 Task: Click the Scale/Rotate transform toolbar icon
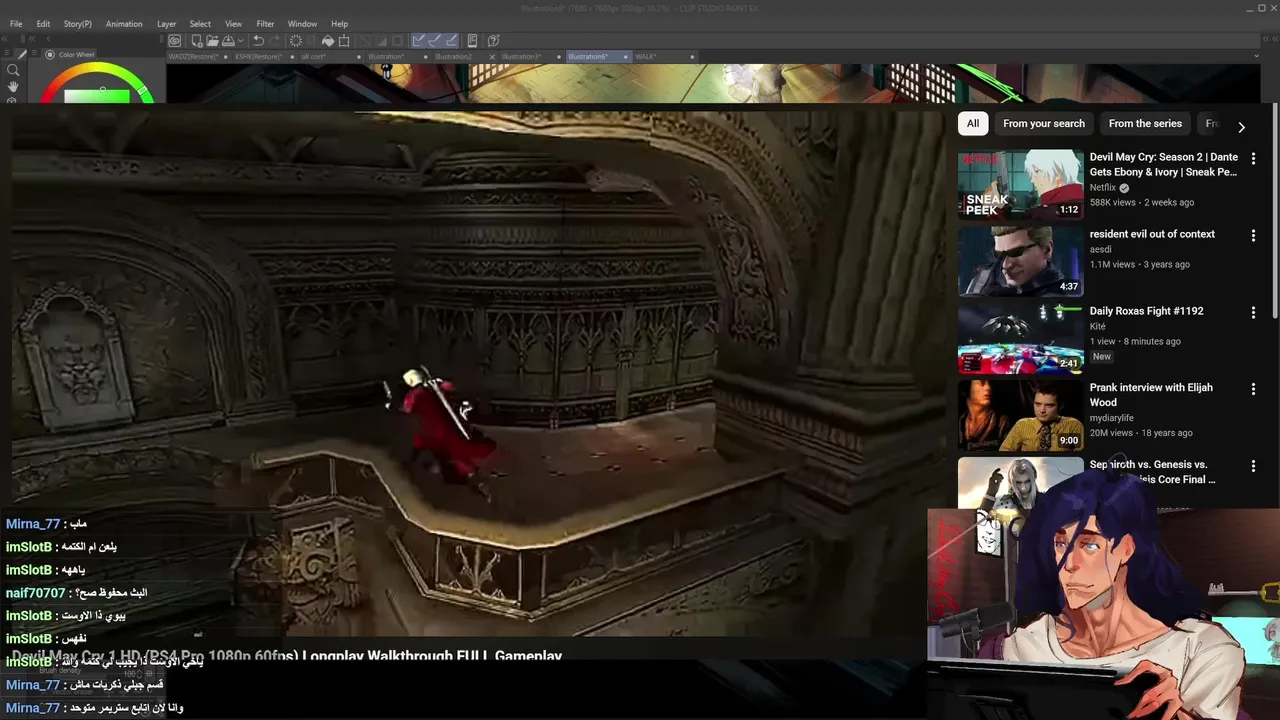(x=344, y=41)
